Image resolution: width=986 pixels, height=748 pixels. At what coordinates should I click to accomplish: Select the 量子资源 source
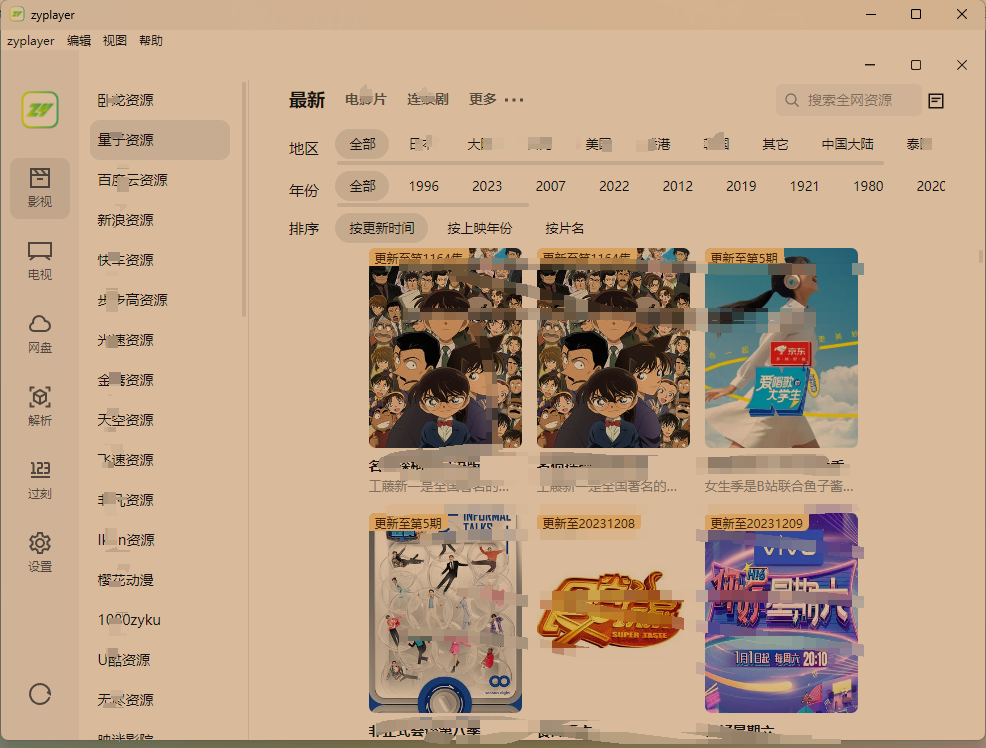coord(160,140)
